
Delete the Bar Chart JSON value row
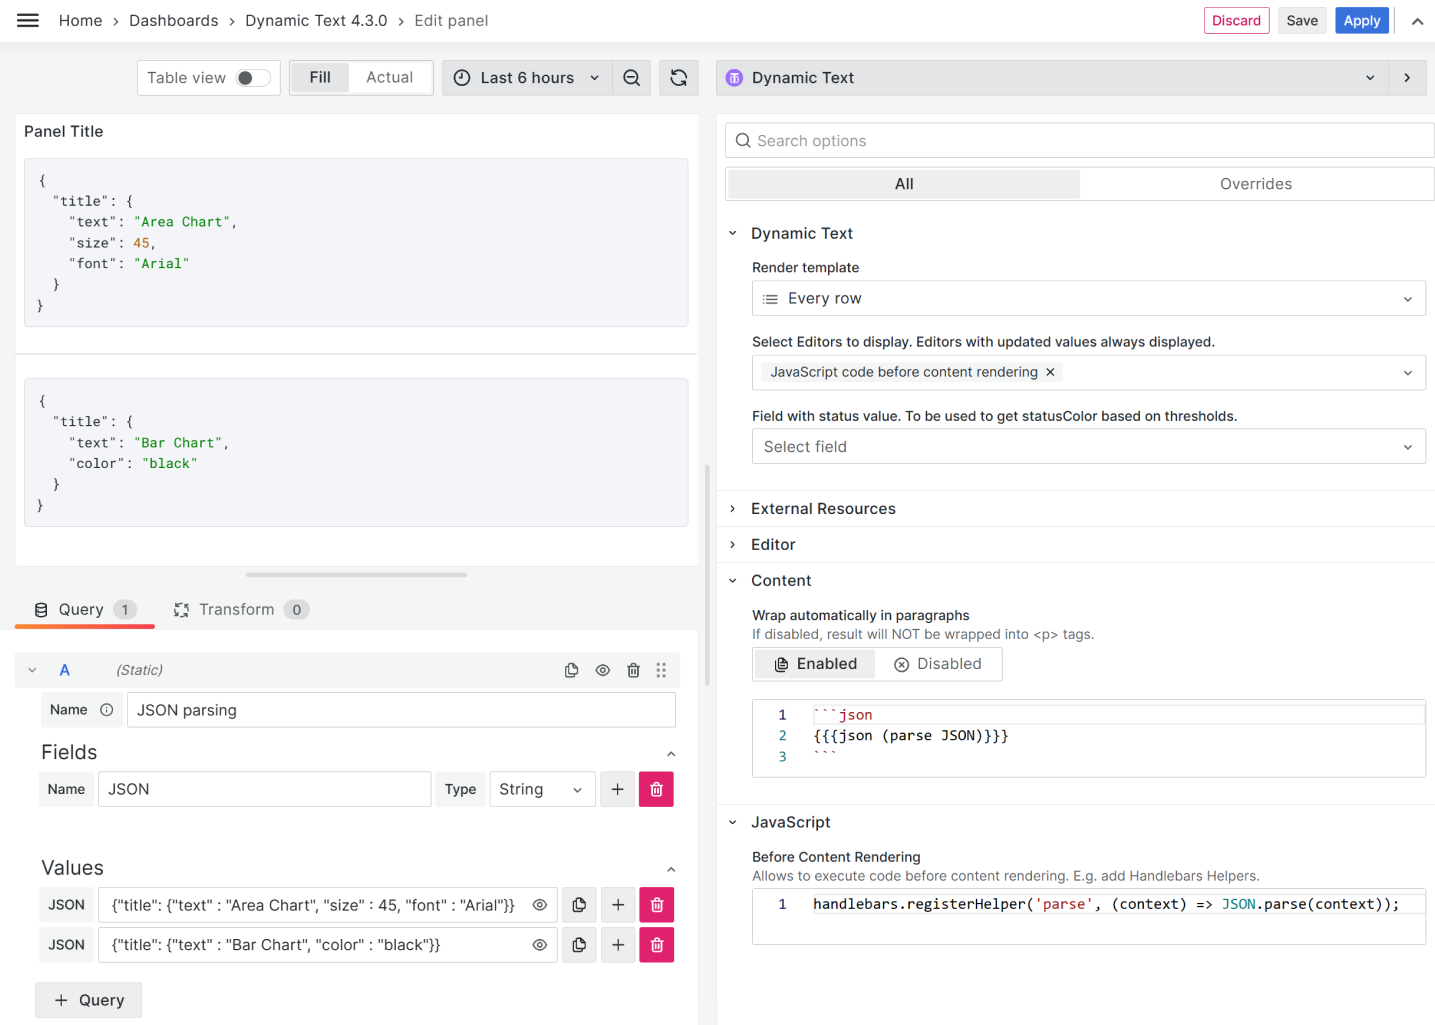tap(656, 945)
